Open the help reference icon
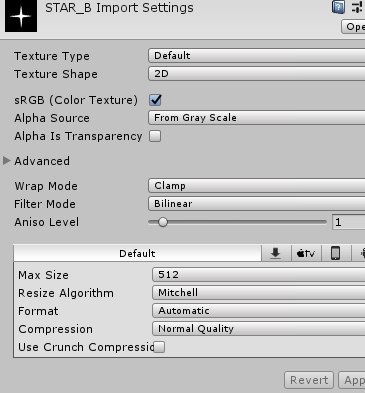This screenshot has height=393, width=365. point(338,7)
